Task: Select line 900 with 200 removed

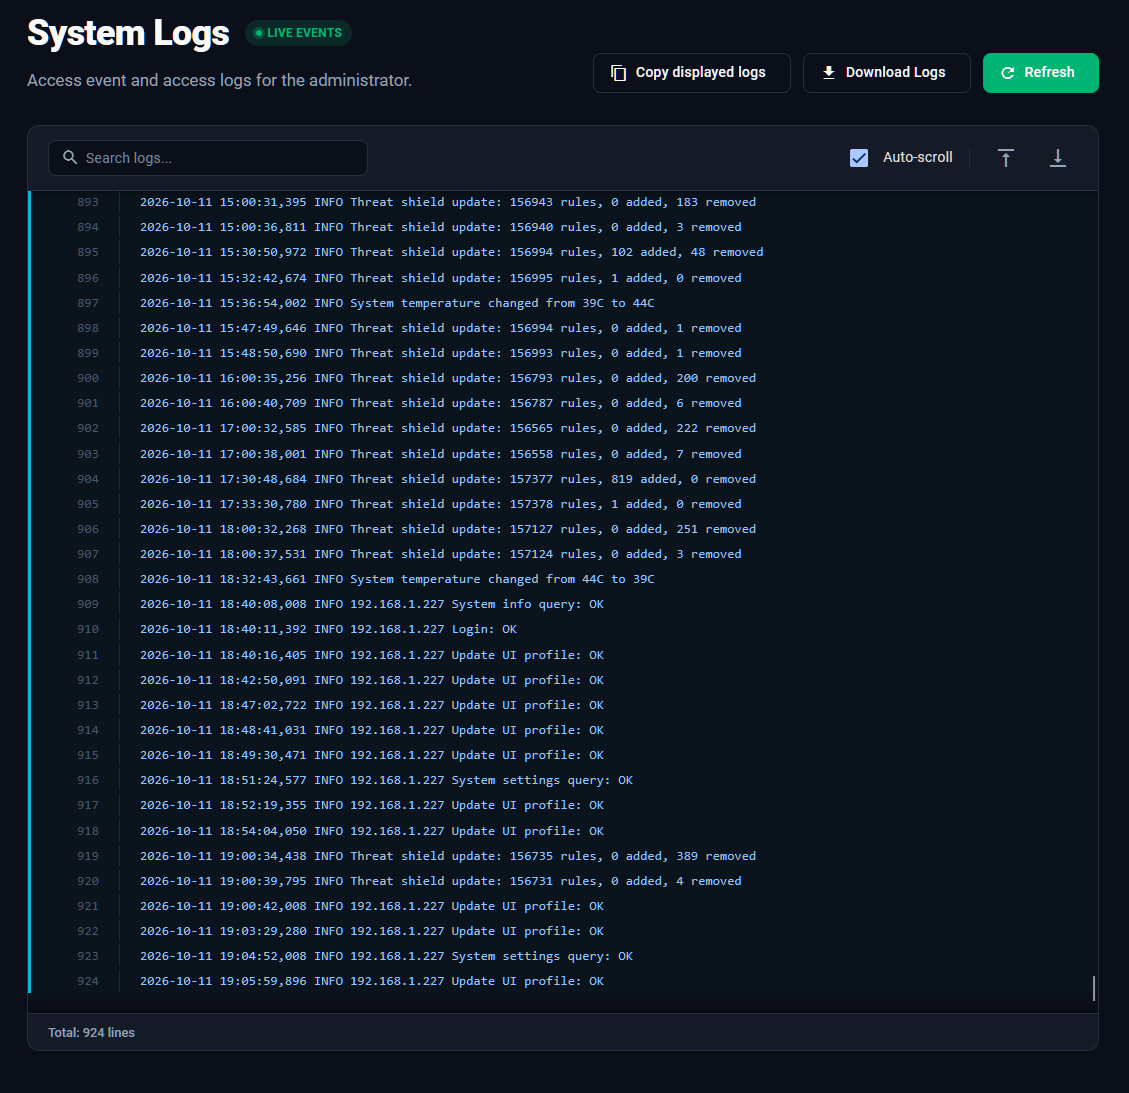Action: click(563, 378)
